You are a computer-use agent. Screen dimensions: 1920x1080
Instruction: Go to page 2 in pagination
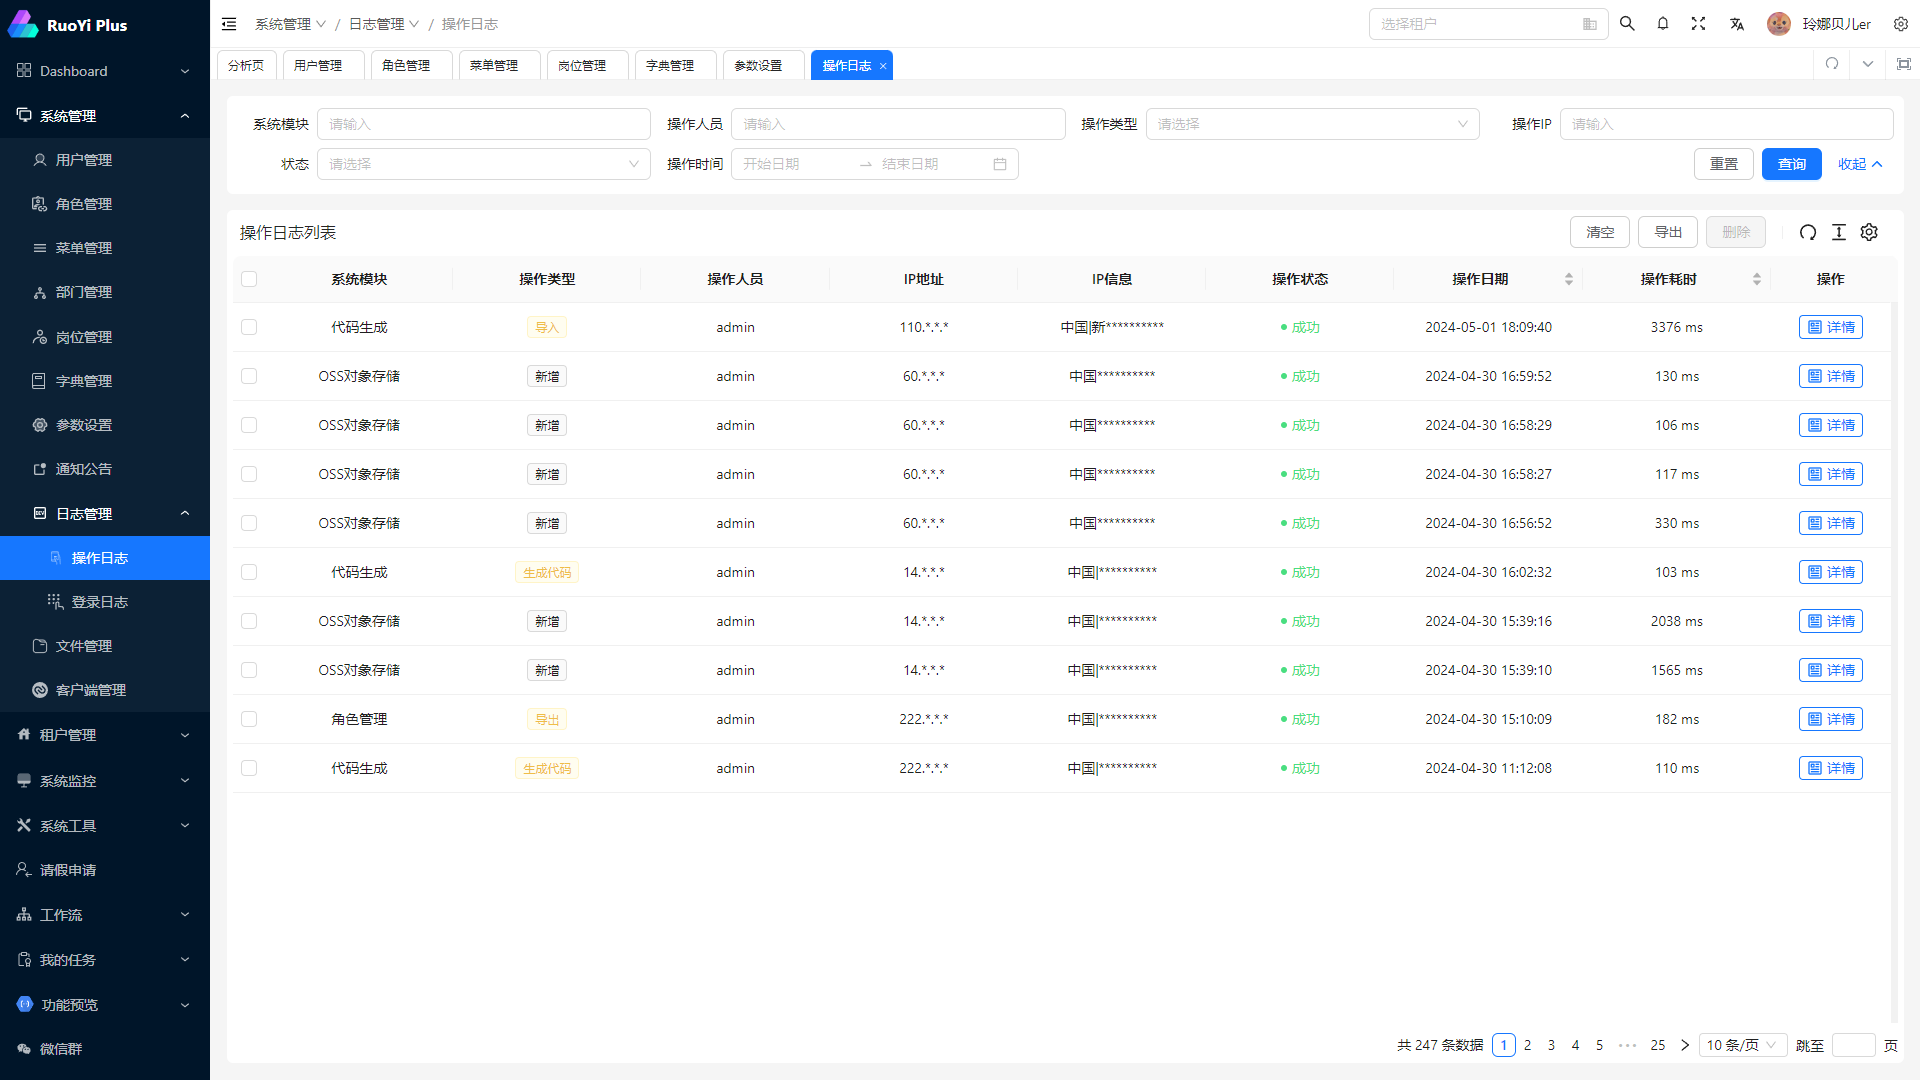click(1528, 1045)
